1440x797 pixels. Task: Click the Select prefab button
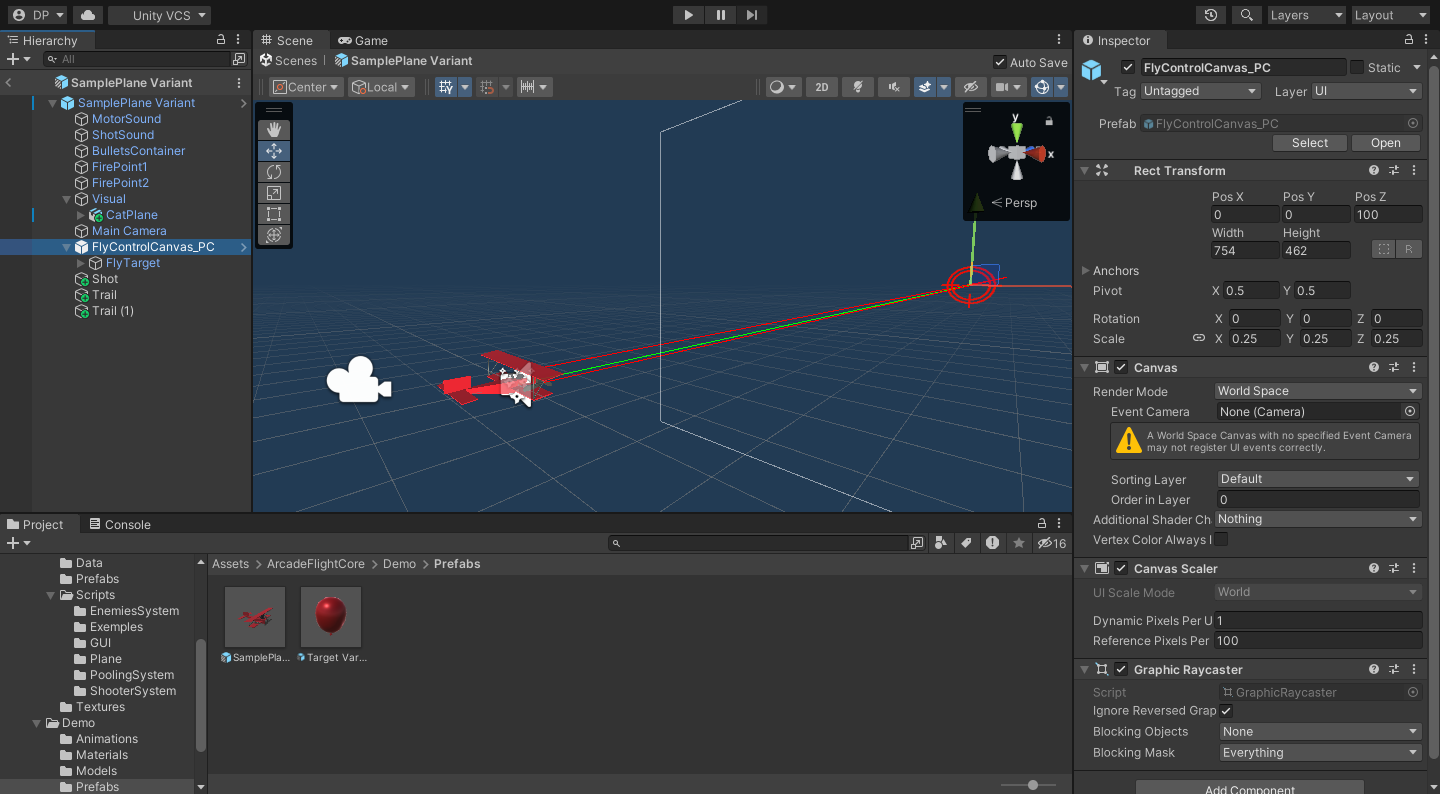[1309, 143]
